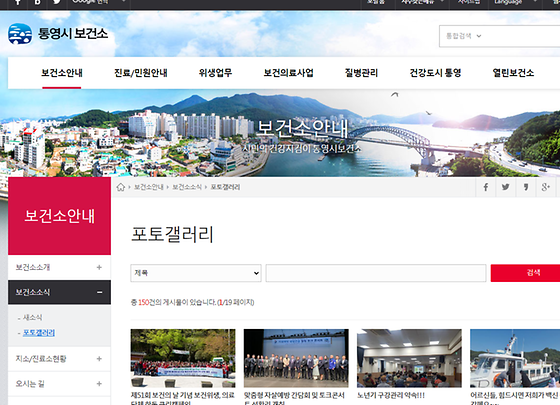The image size is (560, 405).
Task: Open the 보건의료사업 main menu
Action: pyautogui.click(x=289, y=73)
